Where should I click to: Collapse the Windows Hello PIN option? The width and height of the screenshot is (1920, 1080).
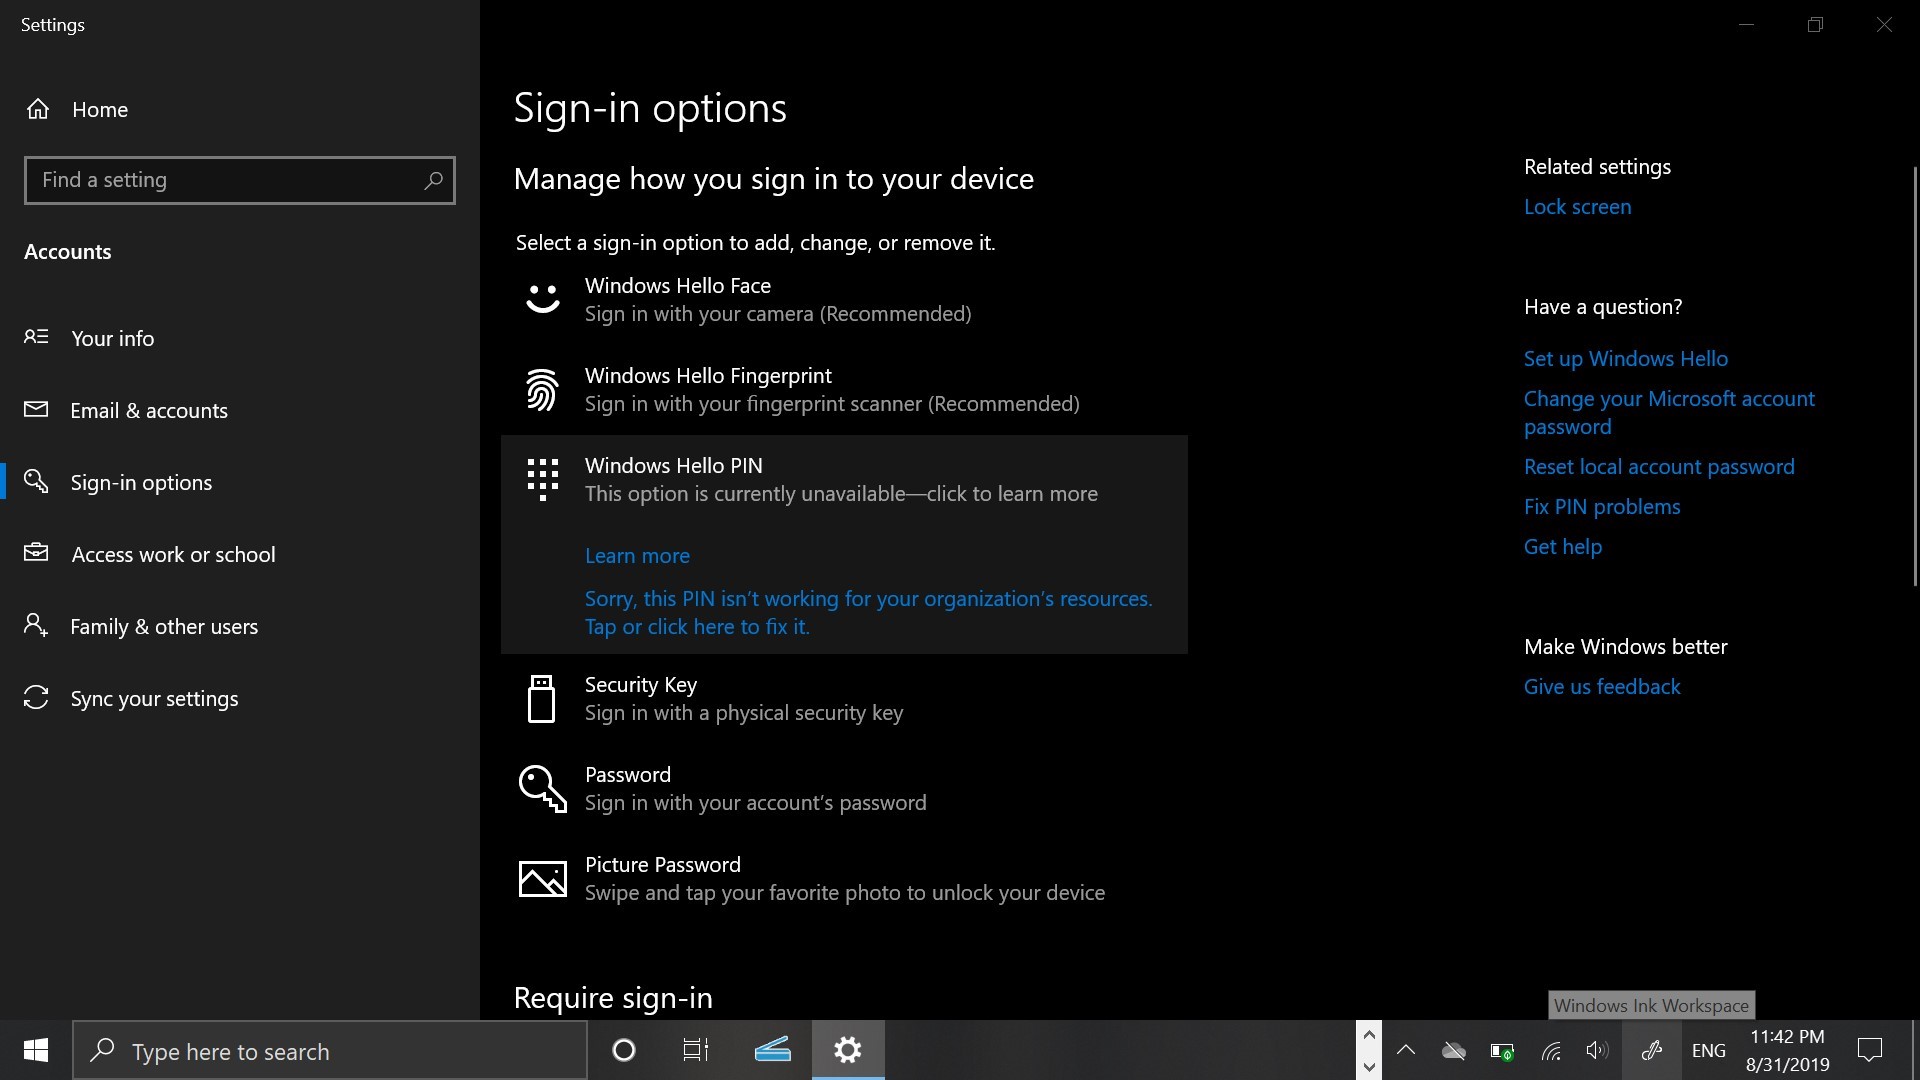tap(844, 479)
